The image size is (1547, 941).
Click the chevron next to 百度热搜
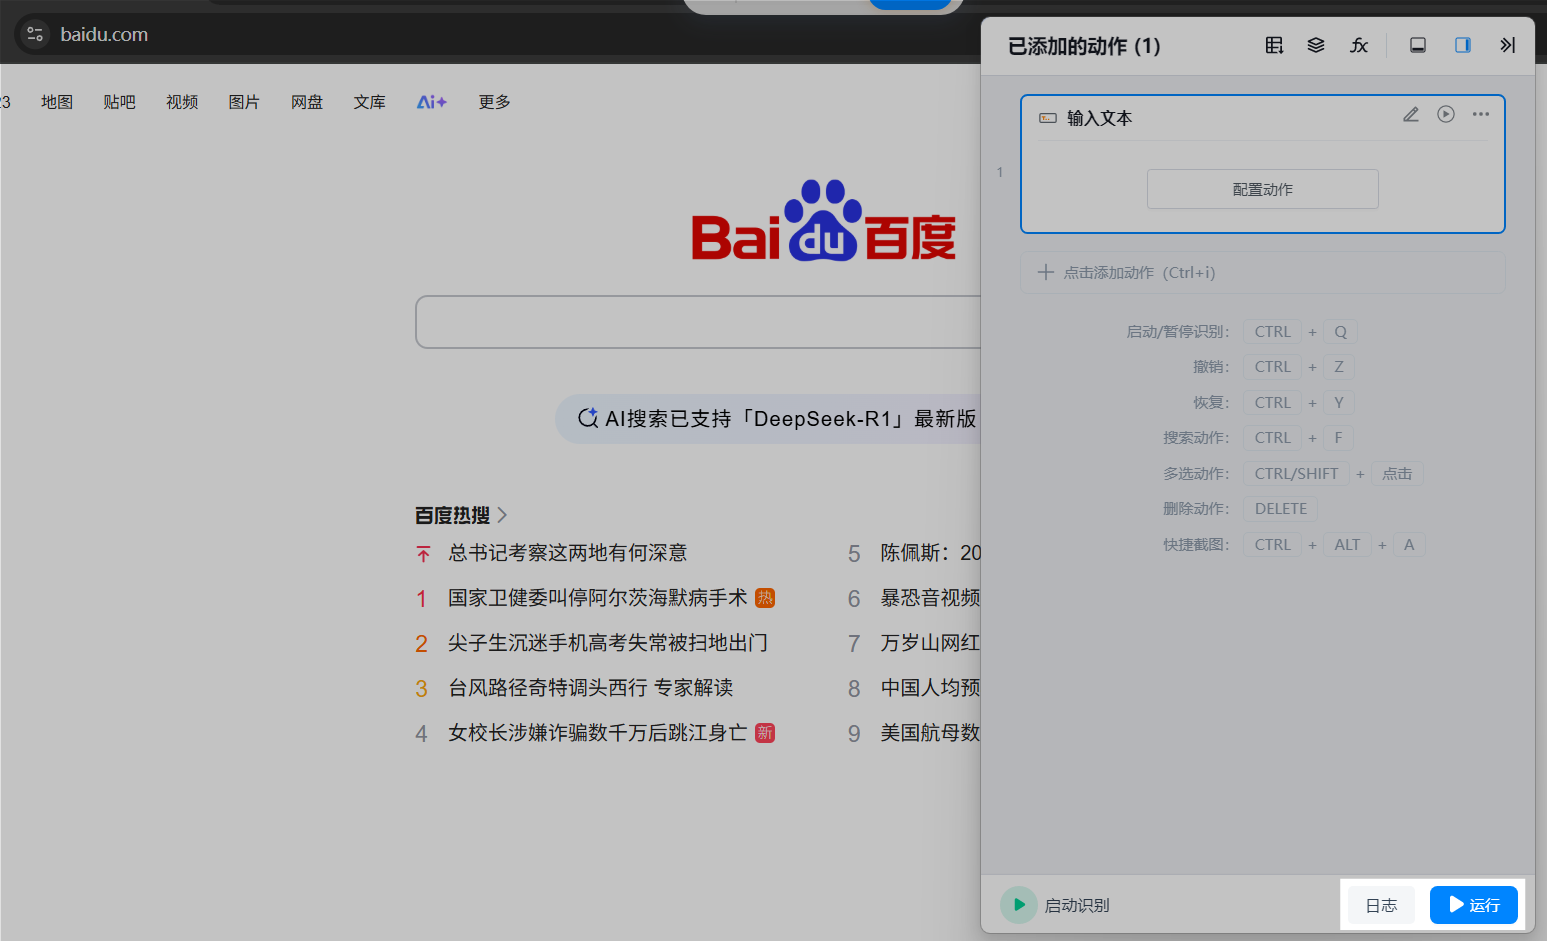click(x=502, y=515)
